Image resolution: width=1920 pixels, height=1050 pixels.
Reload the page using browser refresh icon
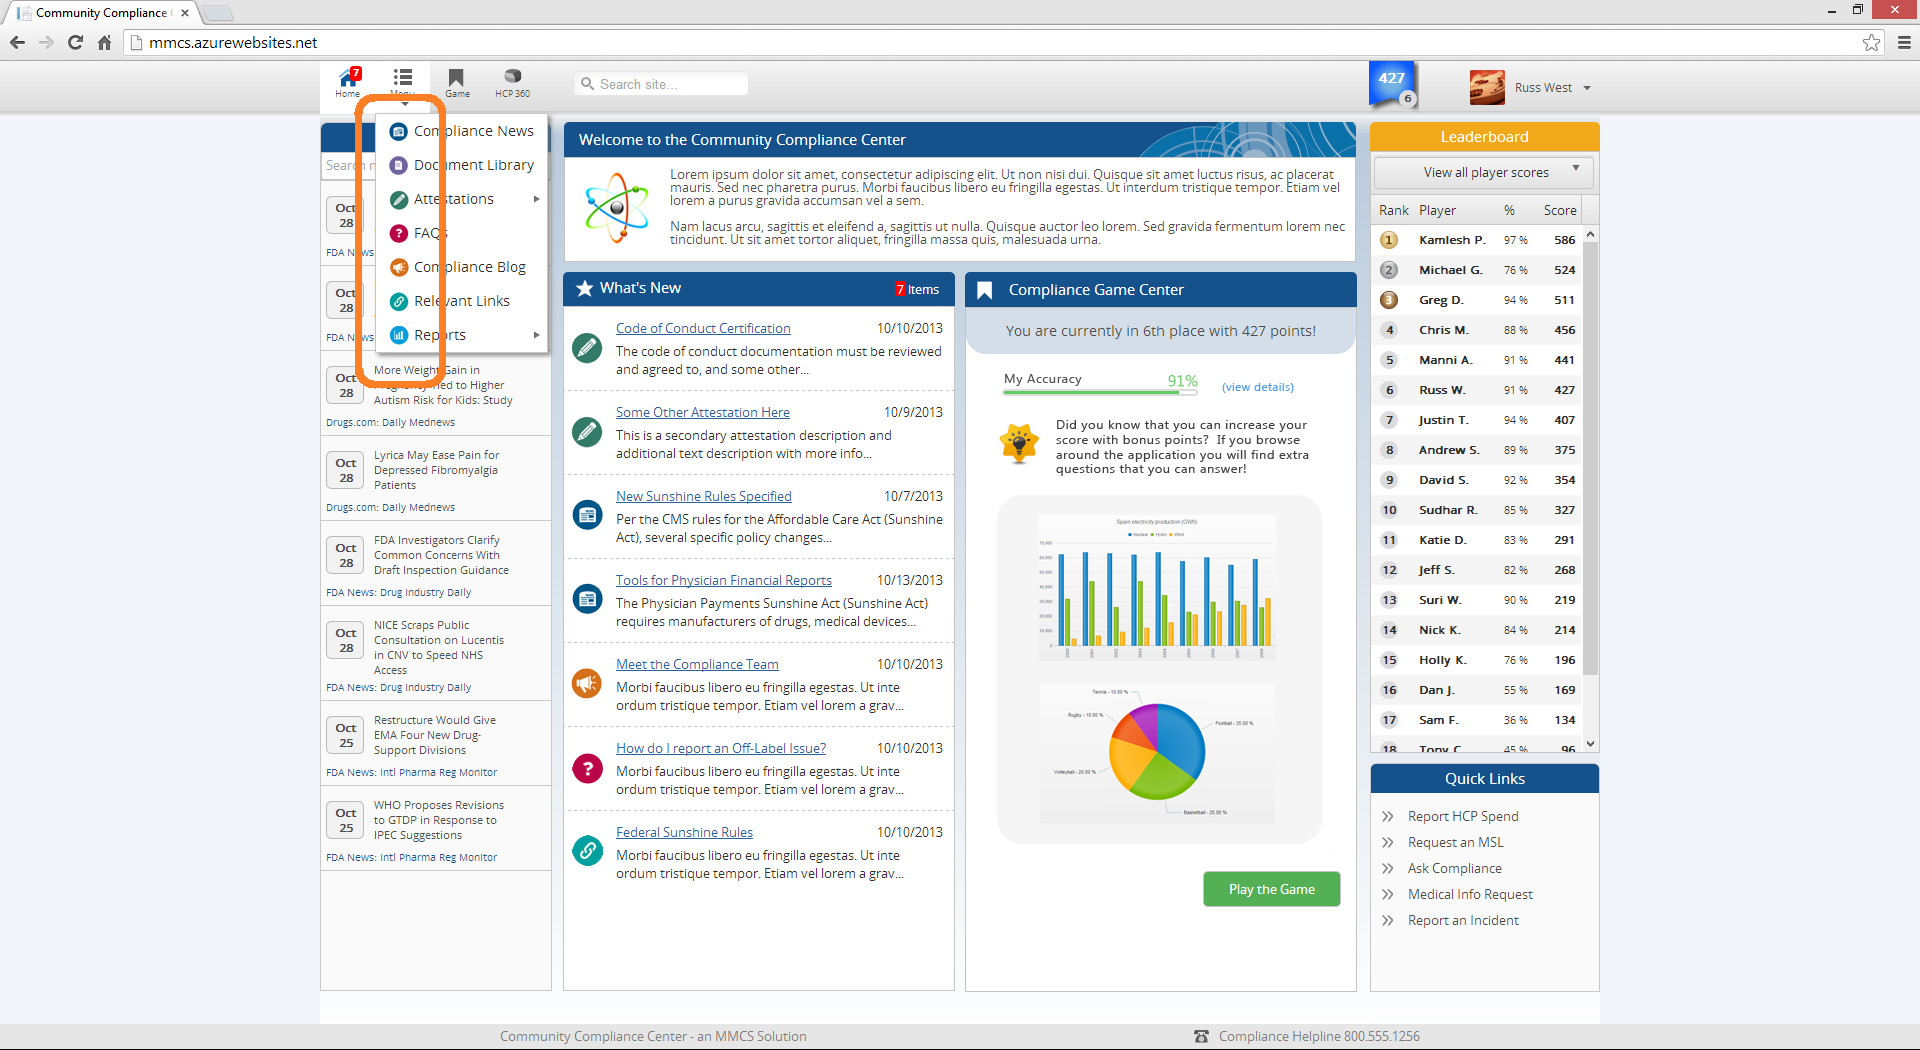click(x=75, y=43)
